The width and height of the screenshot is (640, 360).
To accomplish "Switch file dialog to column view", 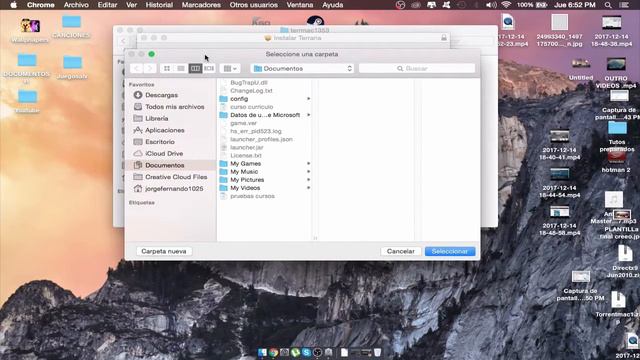I will tap(195, 69).
